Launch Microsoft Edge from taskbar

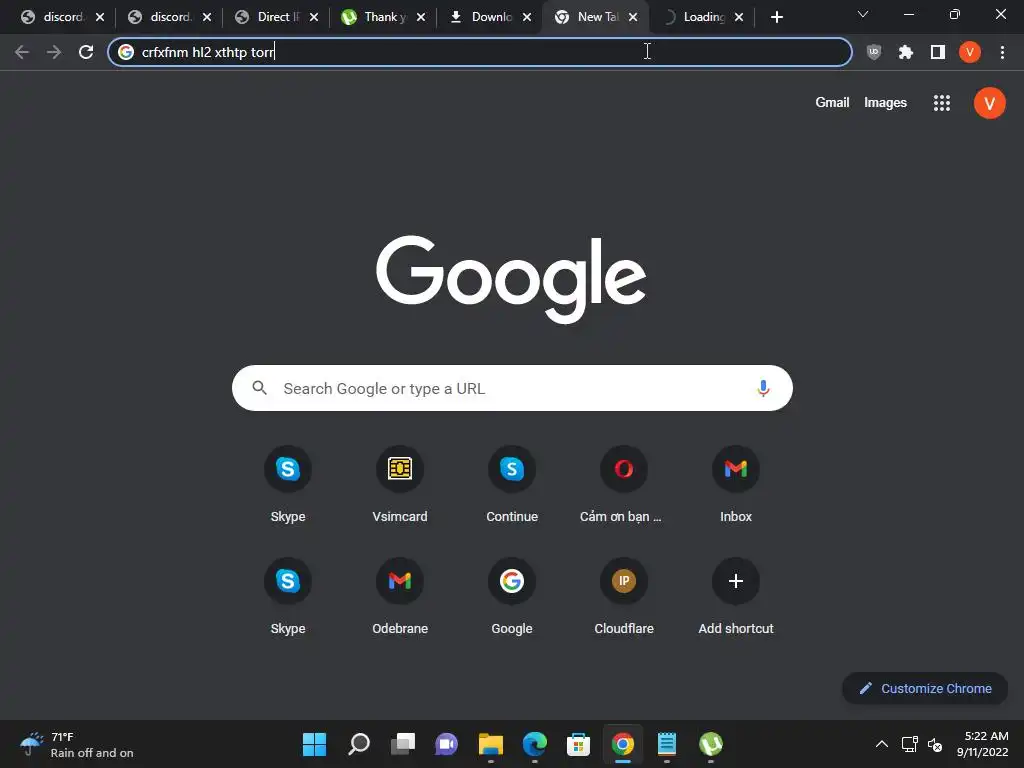tap(535, 744)
